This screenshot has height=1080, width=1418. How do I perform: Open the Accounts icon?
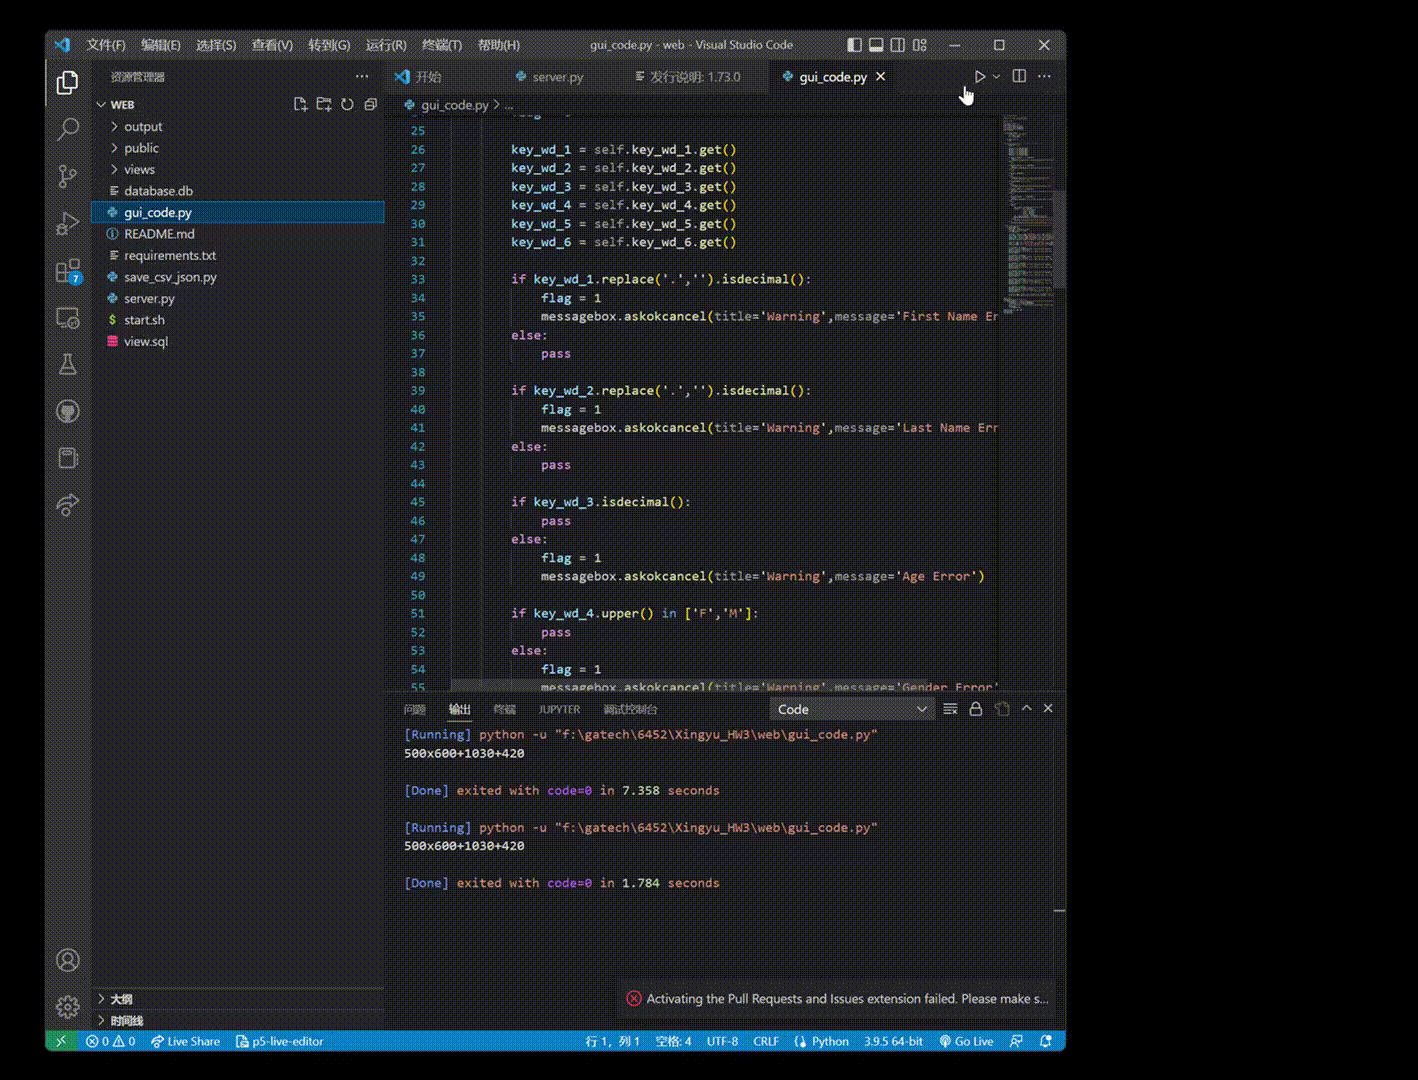pyautogui.click(x=67, y=960)
